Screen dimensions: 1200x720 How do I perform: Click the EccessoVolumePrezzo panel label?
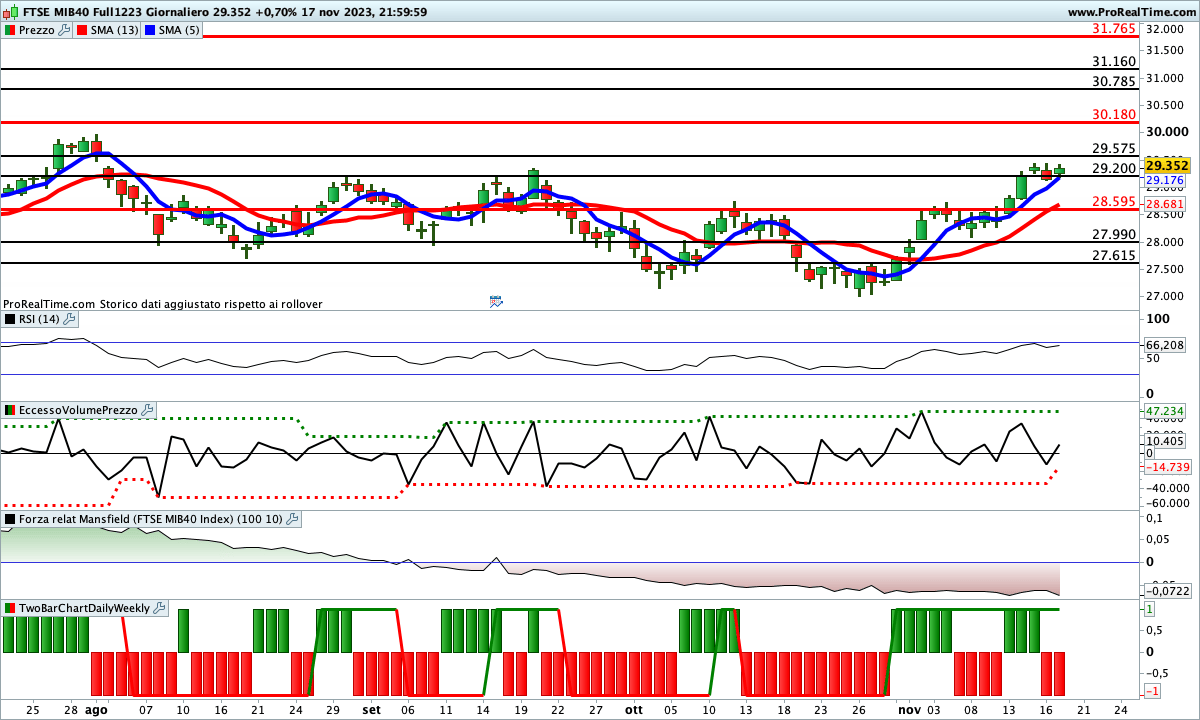coord(76,410)
